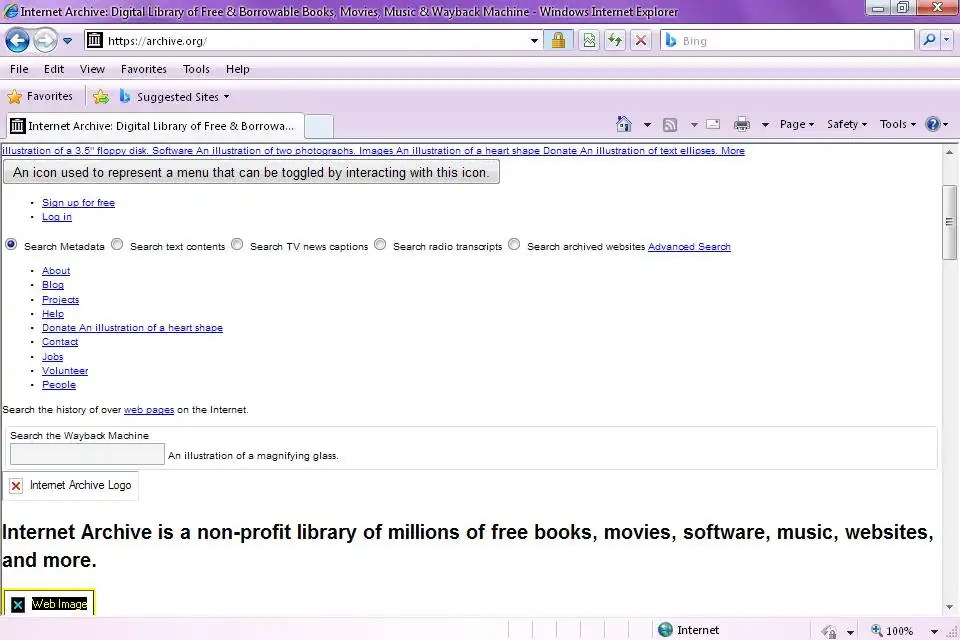
Task: Open the Favorites star panel button
Action: pyautogui.click(x=40, y=96)
